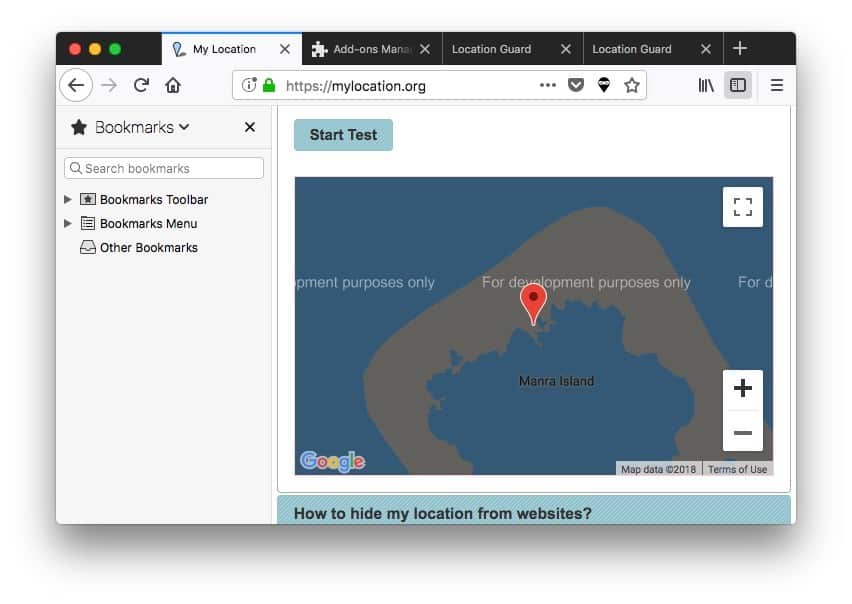The width and height of the screenshot is (852, 604).
Task: Open the Firefox hamburger menu
Action: pos(776,86)
